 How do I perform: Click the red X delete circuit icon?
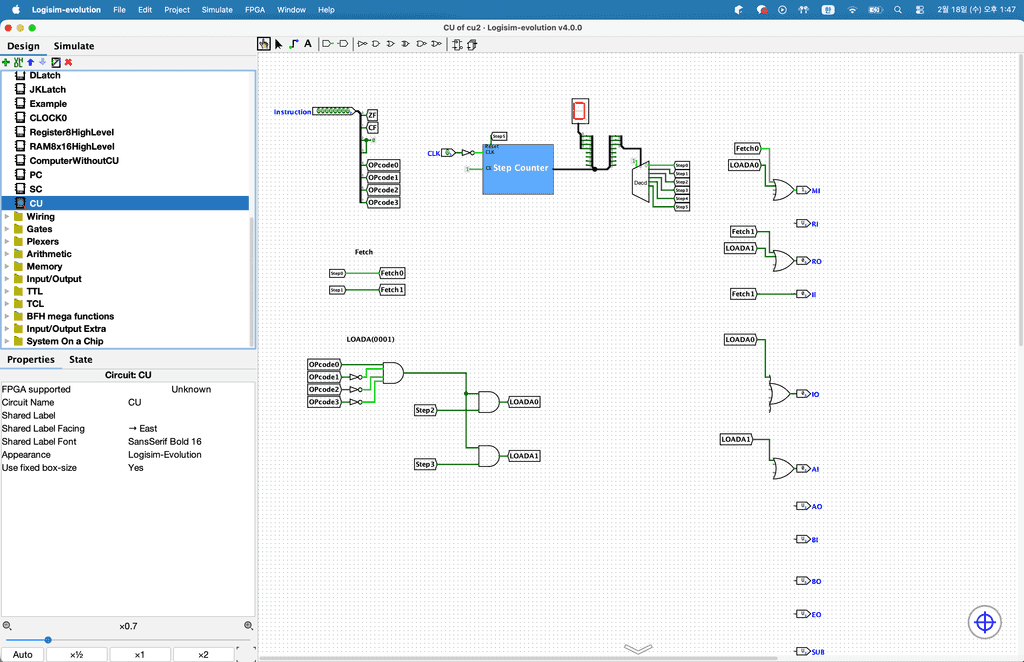tap(68, 62)
